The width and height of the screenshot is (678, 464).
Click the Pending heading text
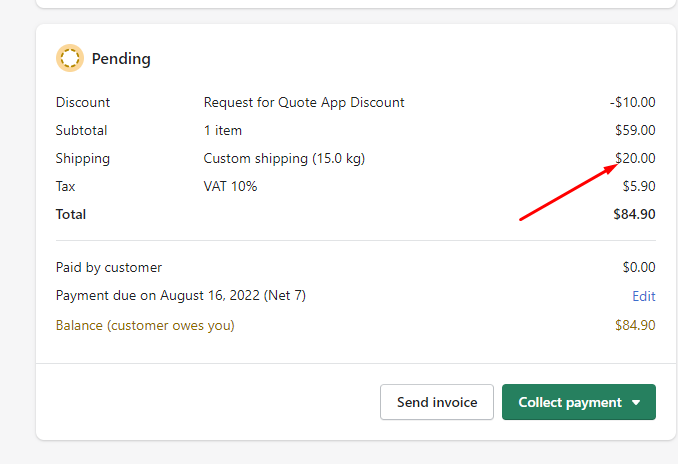(121, 59)
